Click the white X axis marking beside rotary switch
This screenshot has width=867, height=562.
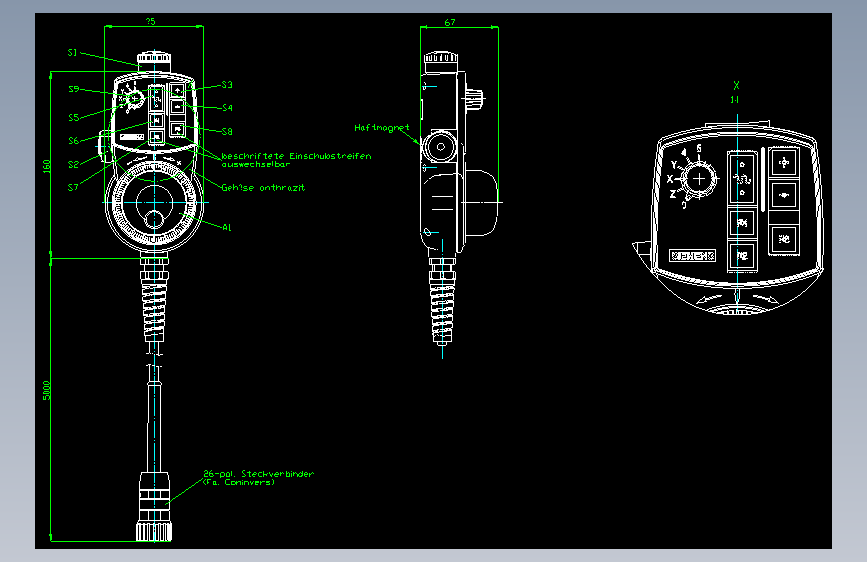click(670, 179)
